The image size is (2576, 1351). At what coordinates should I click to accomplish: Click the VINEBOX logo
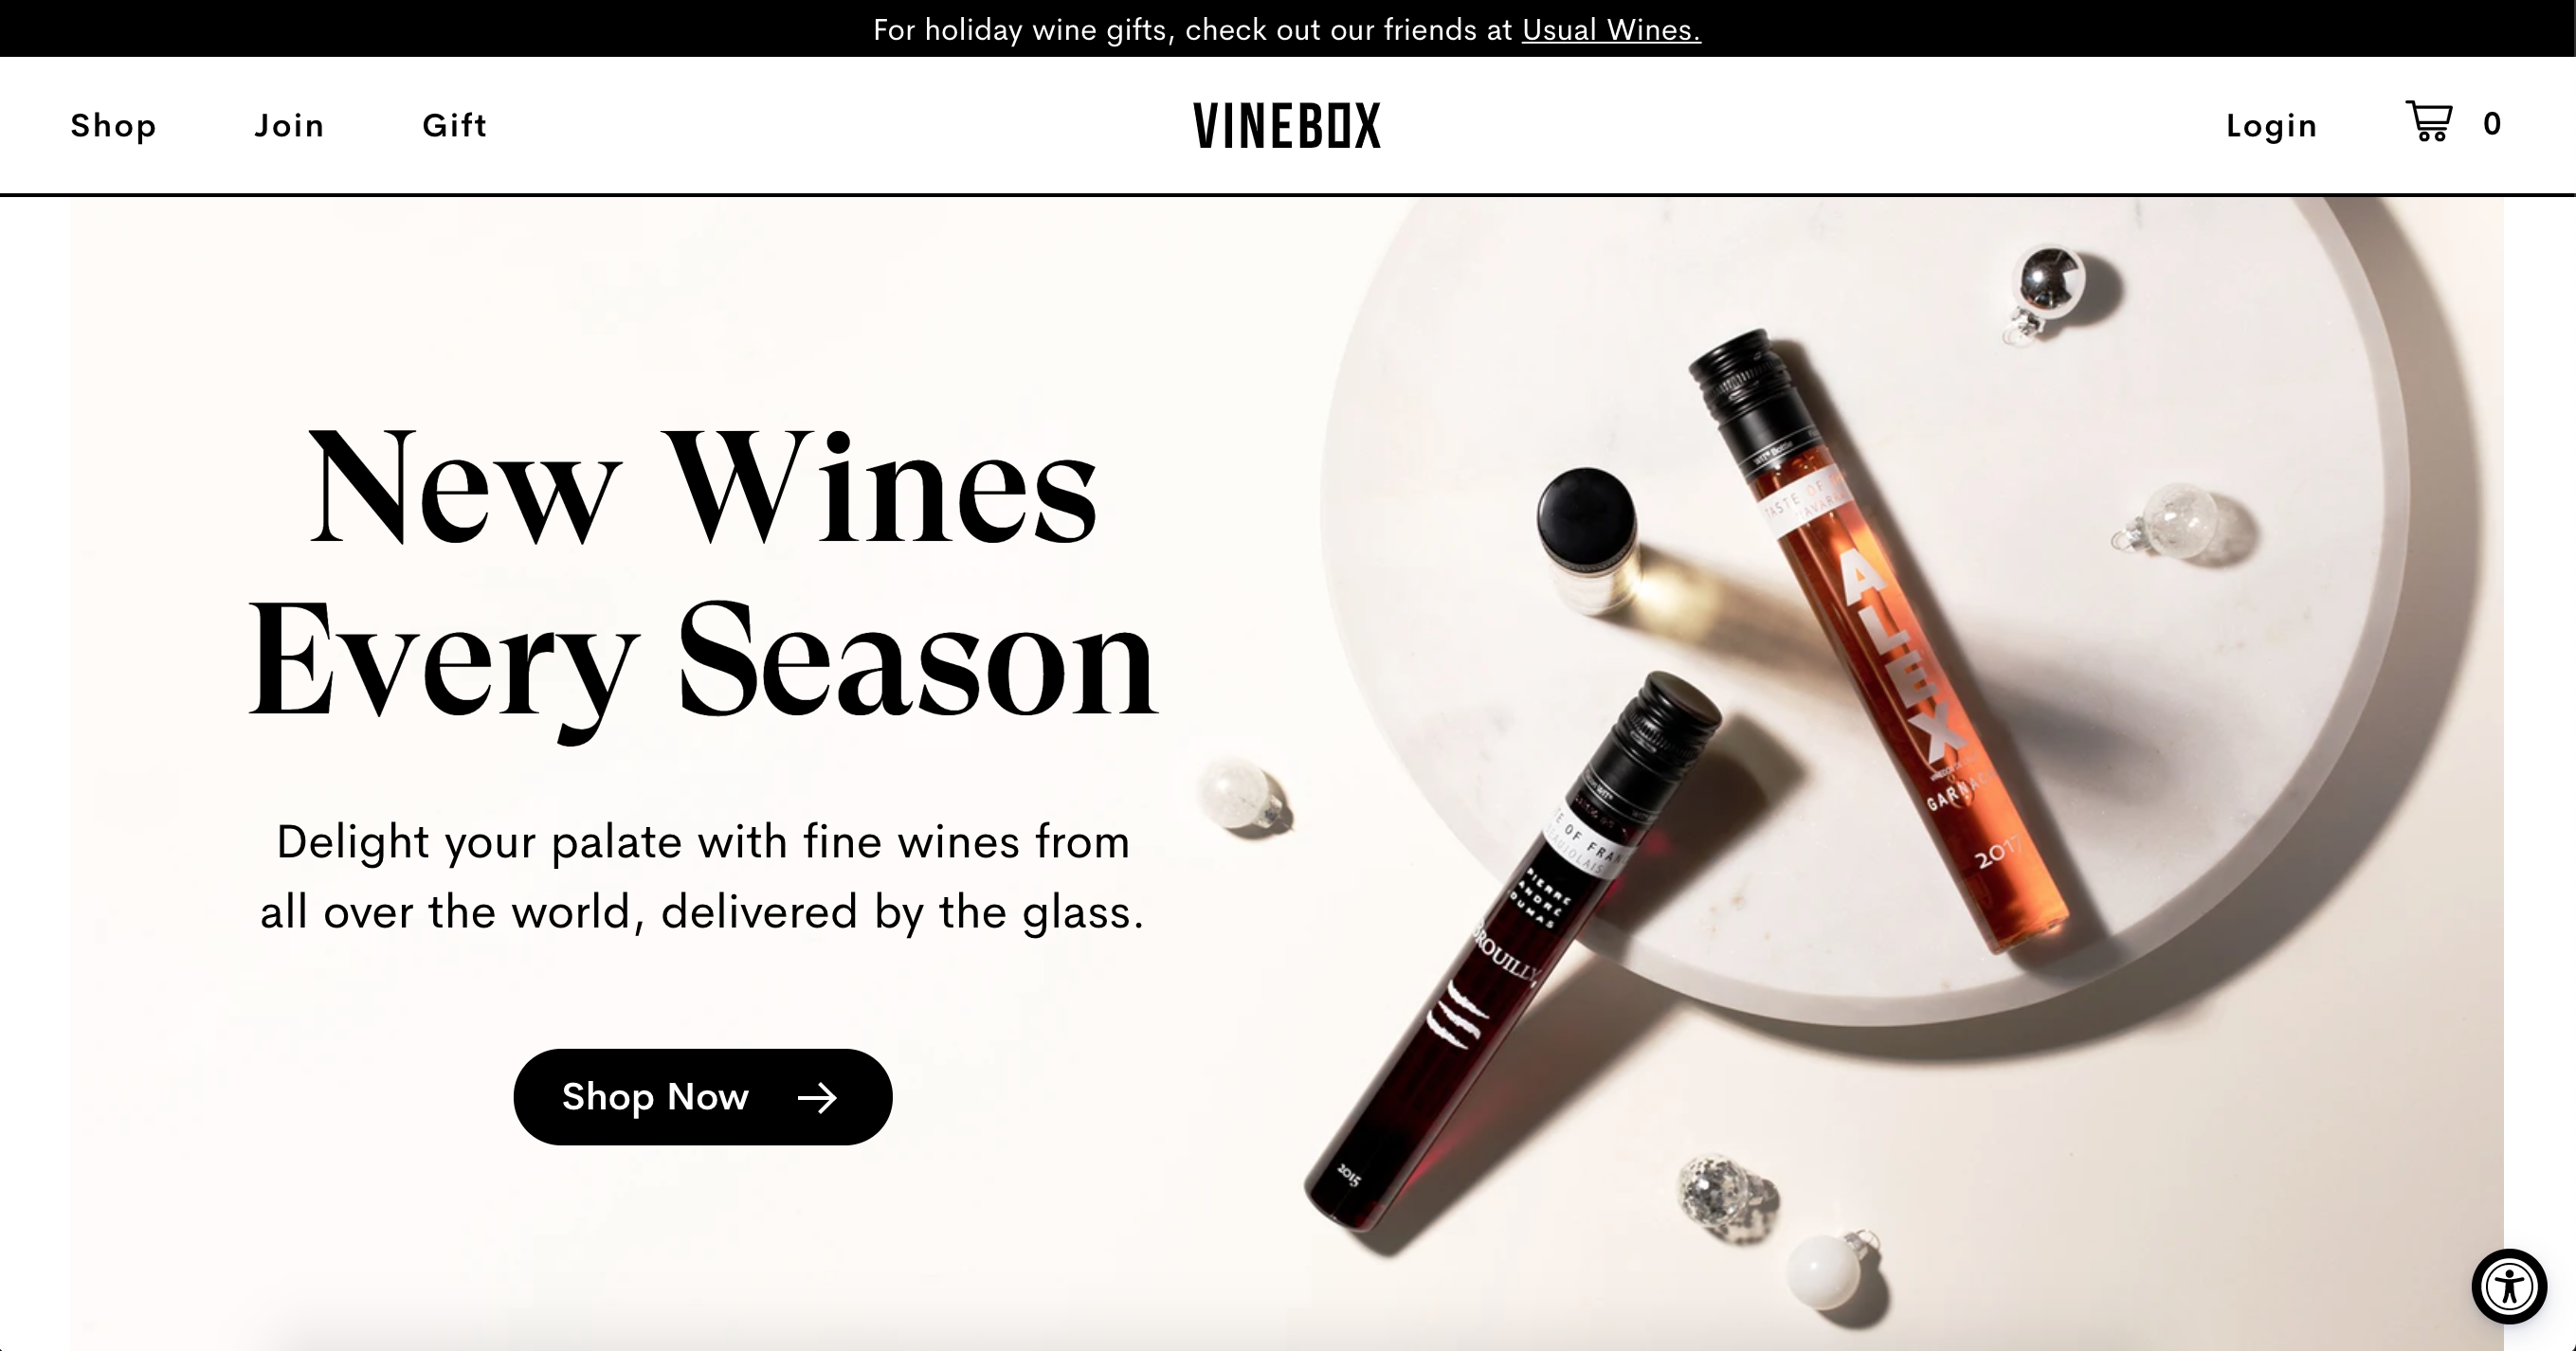(1287, 126)
